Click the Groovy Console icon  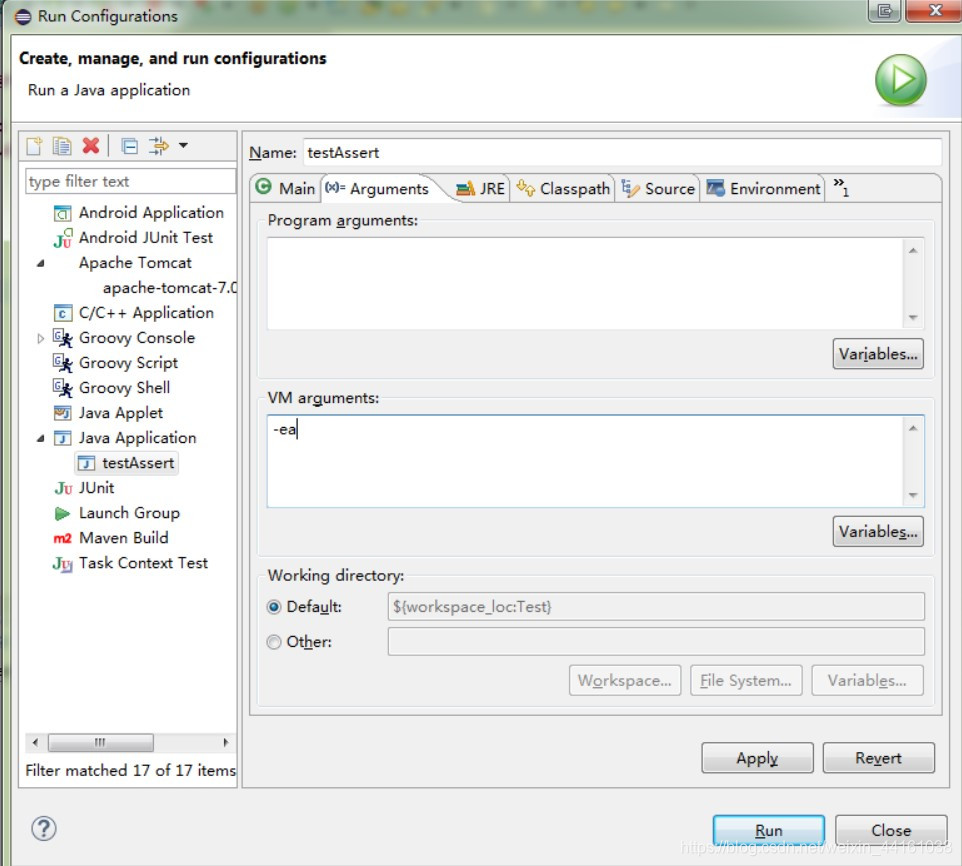tap(63, 339)
